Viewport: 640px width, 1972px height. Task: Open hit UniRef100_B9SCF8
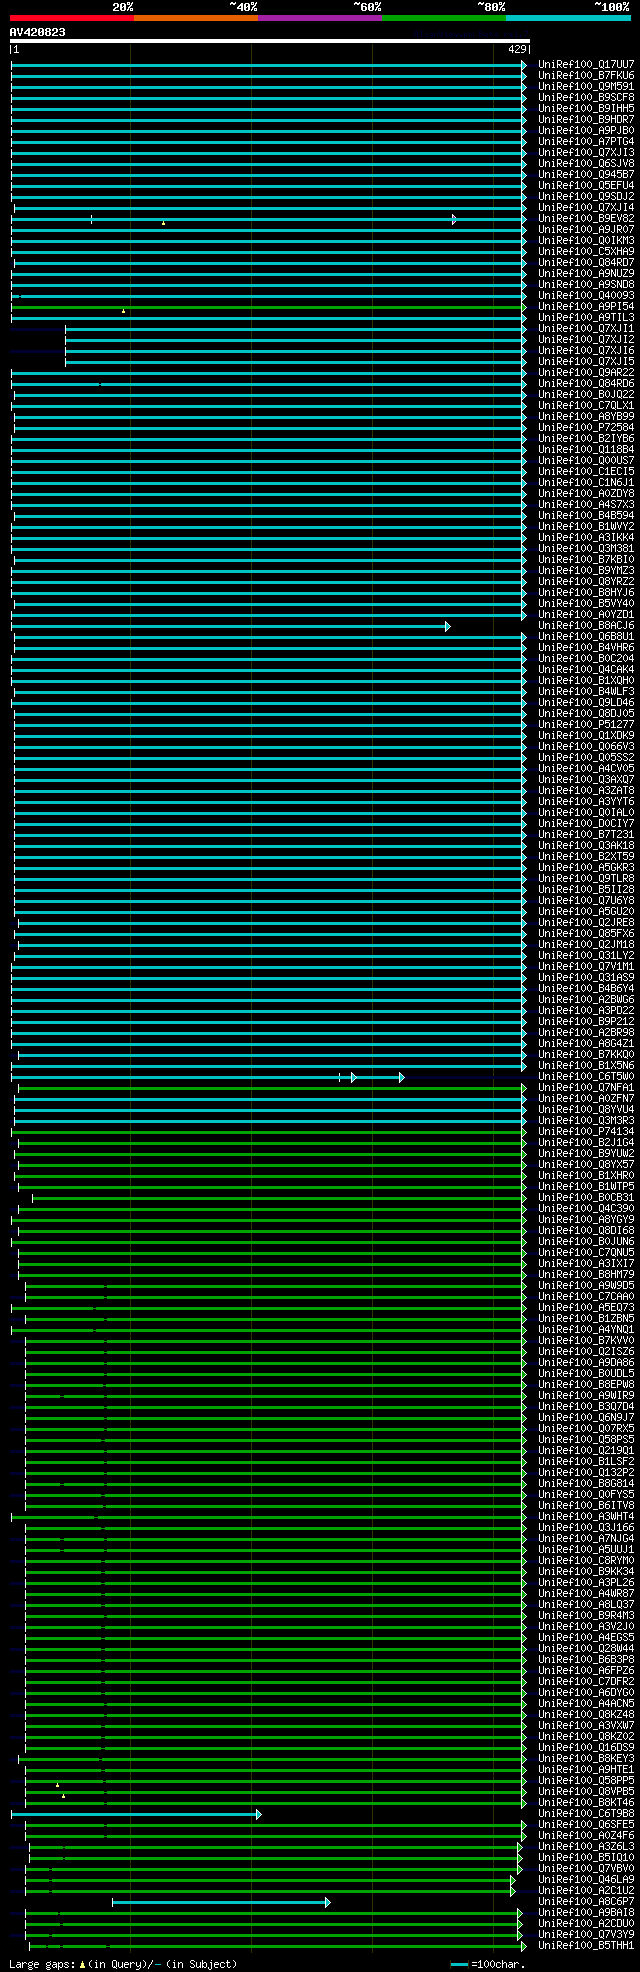click(x=586, y=98)
